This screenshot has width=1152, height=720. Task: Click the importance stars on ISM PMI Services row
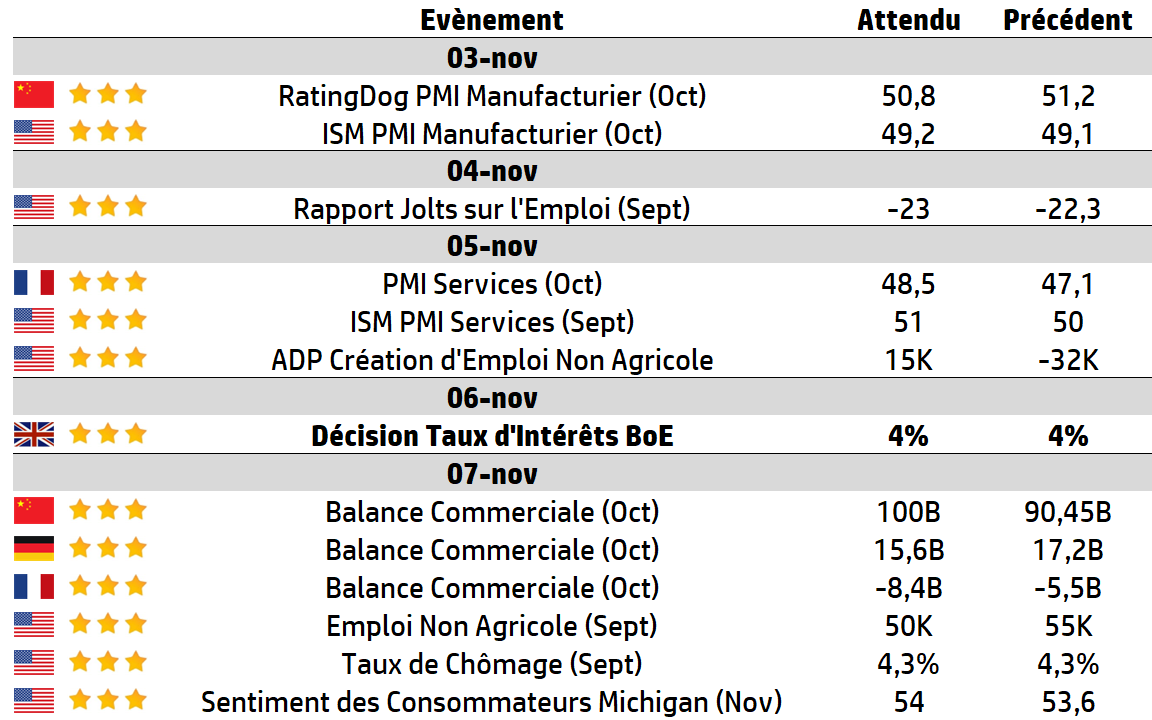point(108,321)
